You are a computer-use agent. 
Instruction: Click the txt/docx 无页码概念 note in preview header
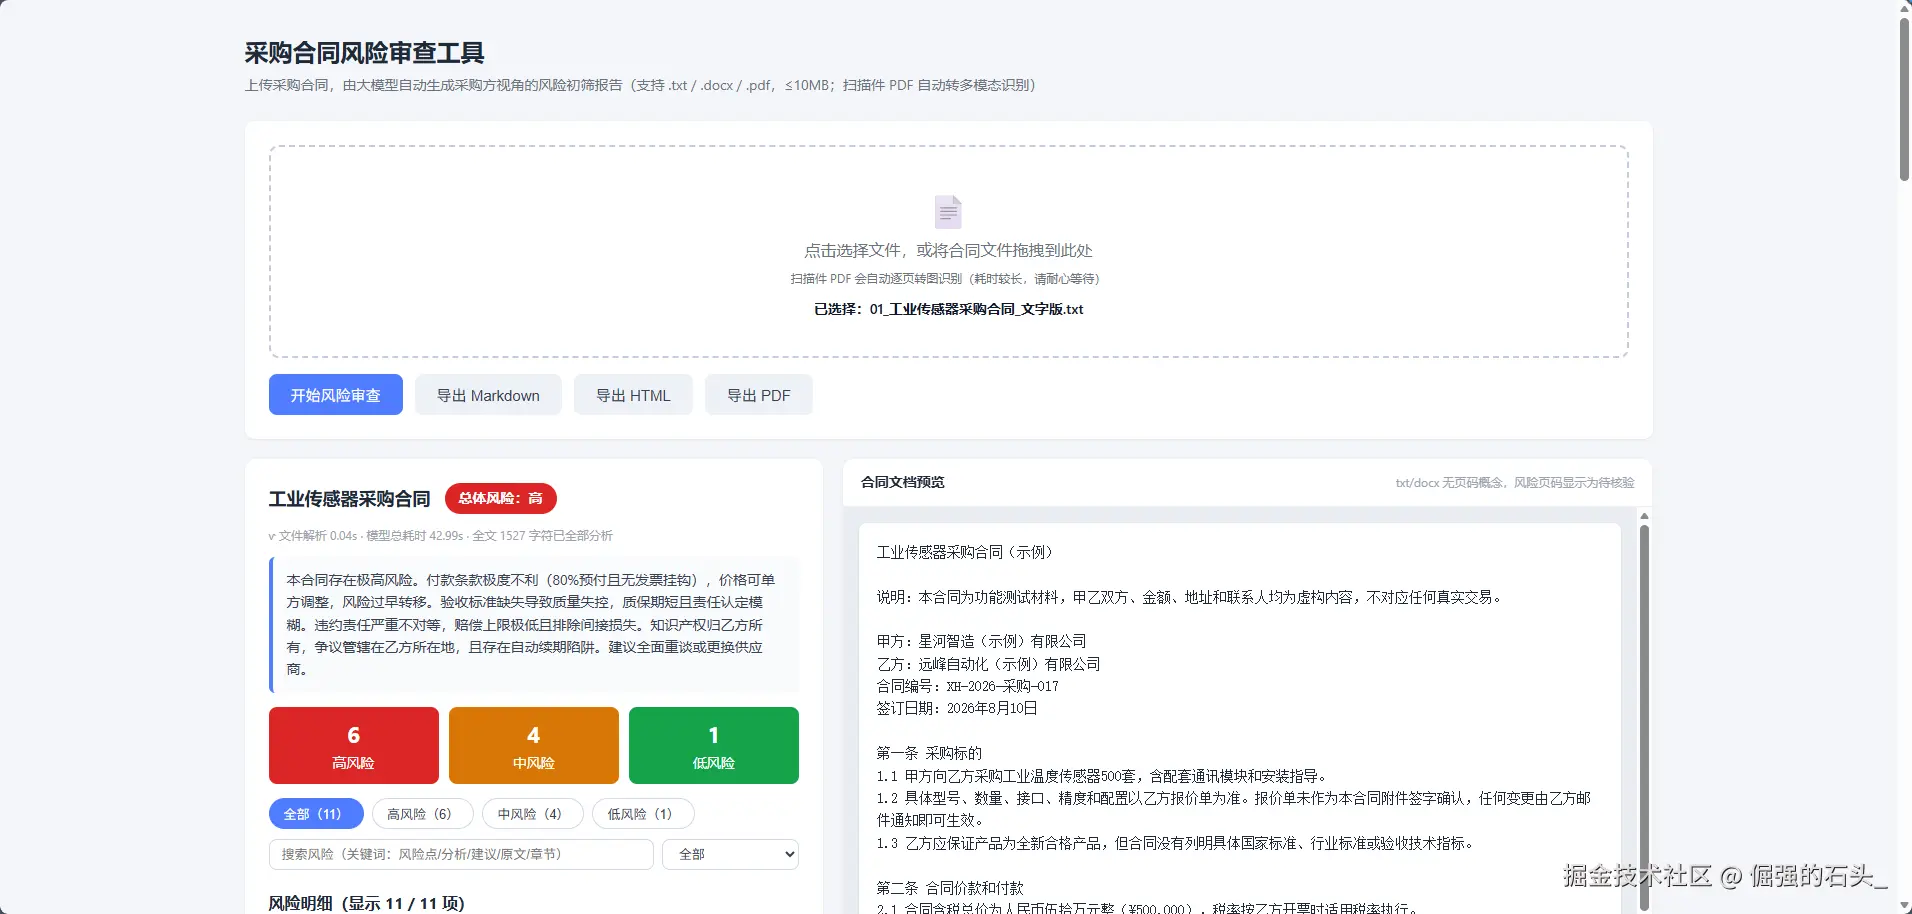coord(1515,483)
